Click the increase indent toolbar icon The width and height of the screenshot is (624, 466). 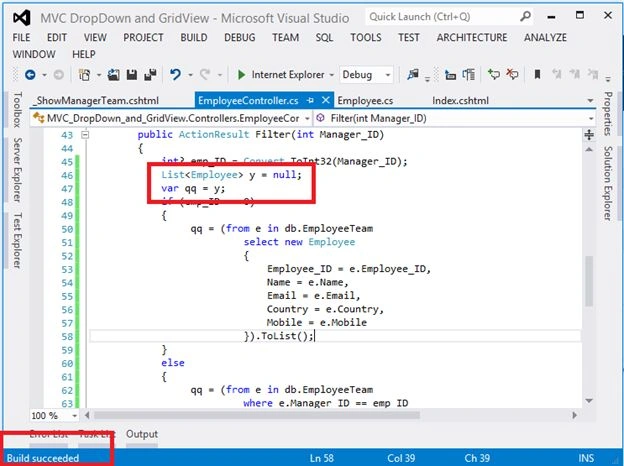coord(469,74)
